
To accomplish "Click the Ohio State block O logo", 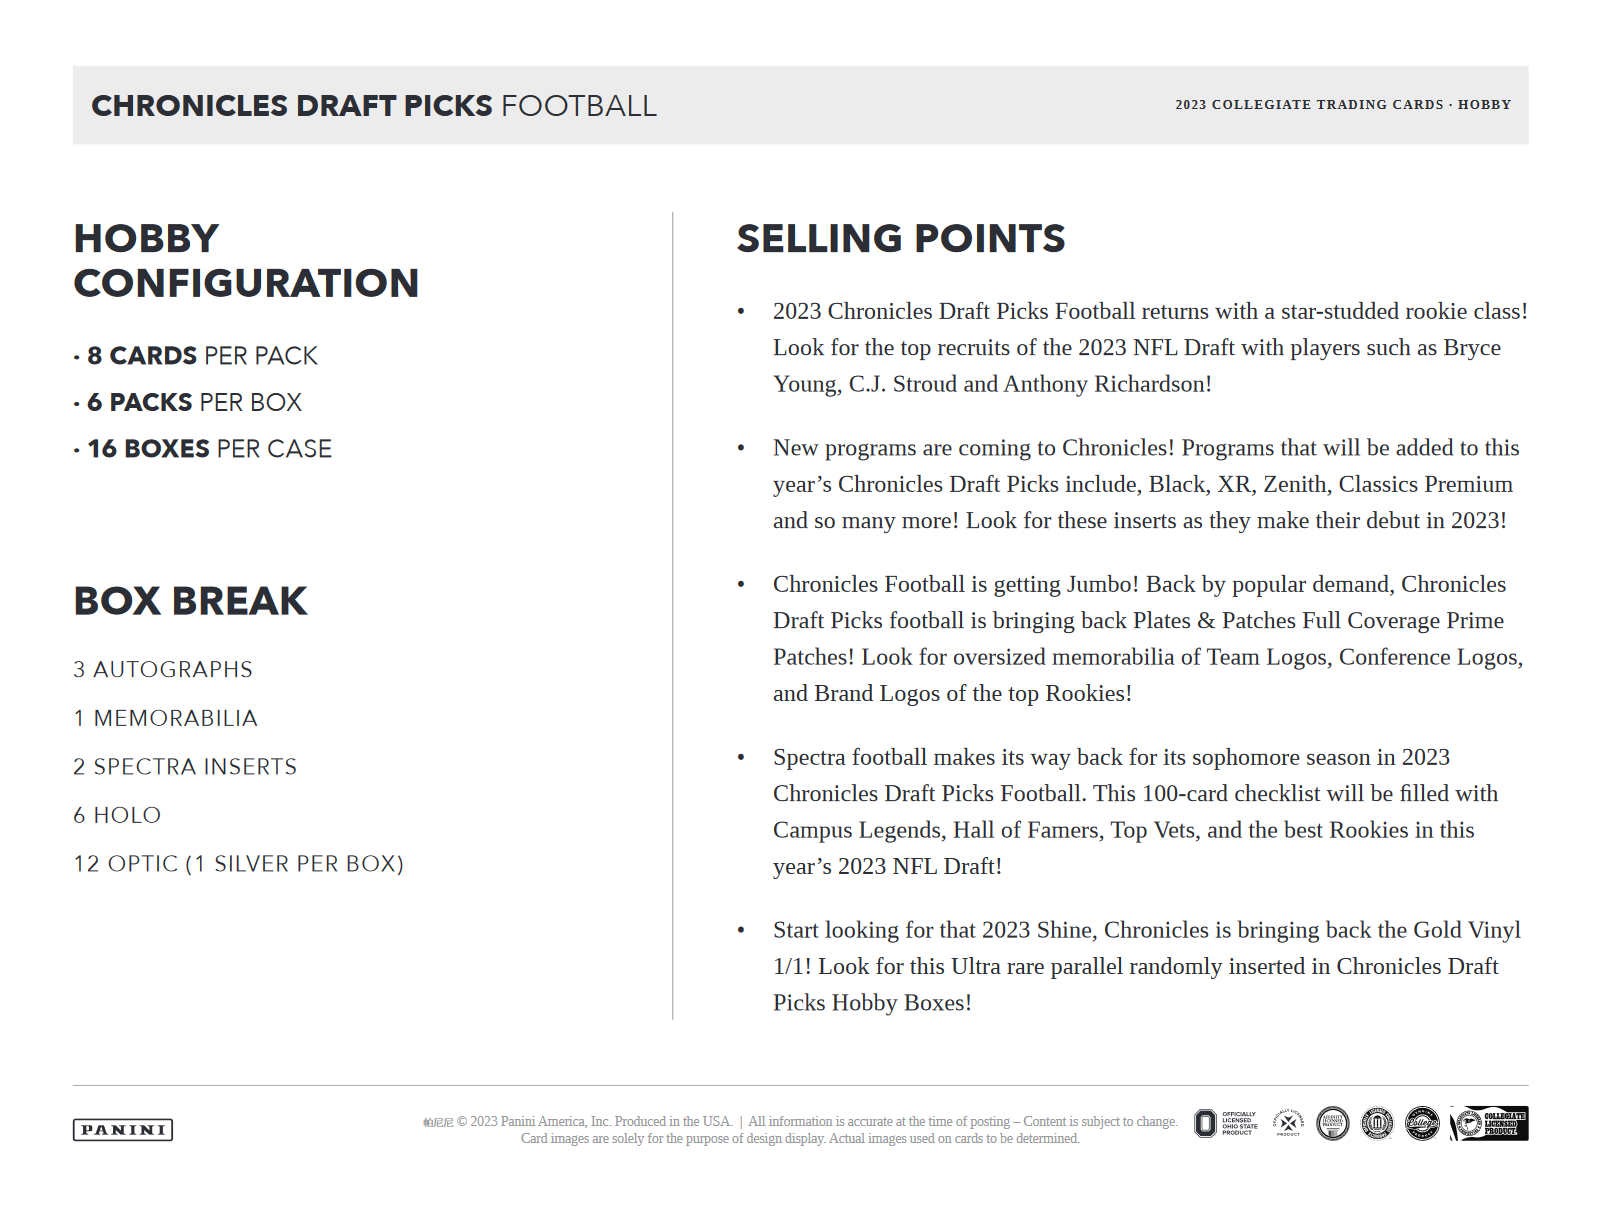I will click(x=1206, y=1124).
